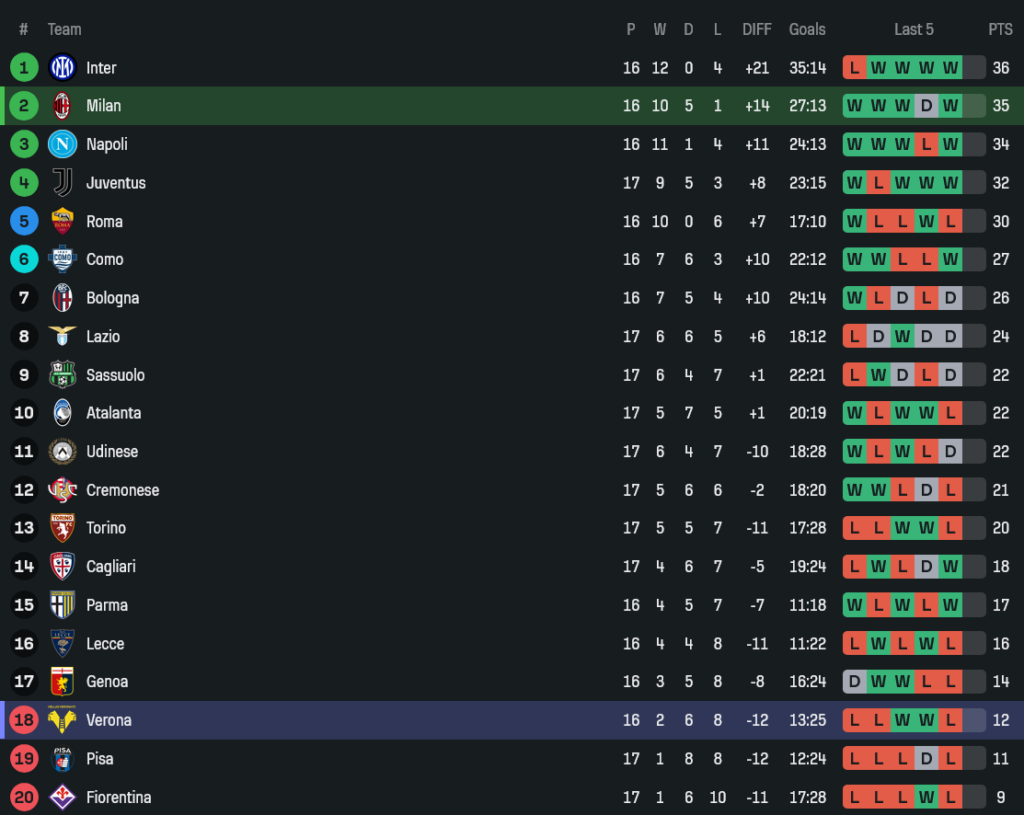The image size is (1024, 815).
Task: Click the Juventus club logo
Action: (62, 183)
